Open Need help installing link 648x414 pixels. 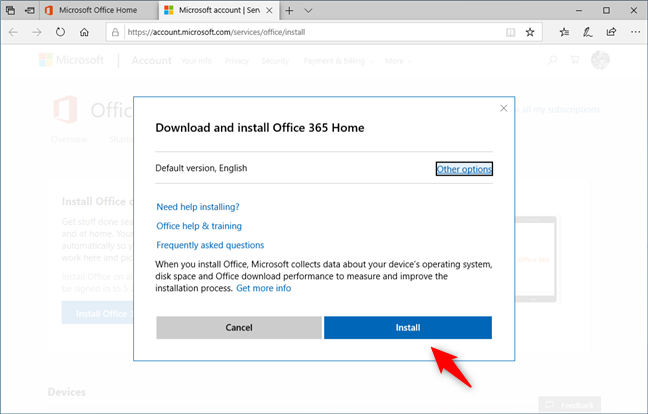coord(198,207)
